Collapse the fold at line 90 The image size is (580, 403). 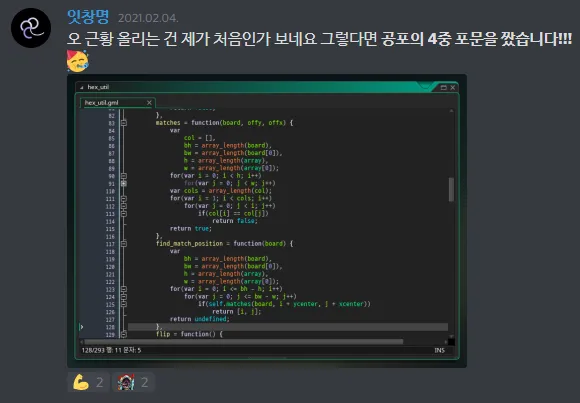click(124, 176)
